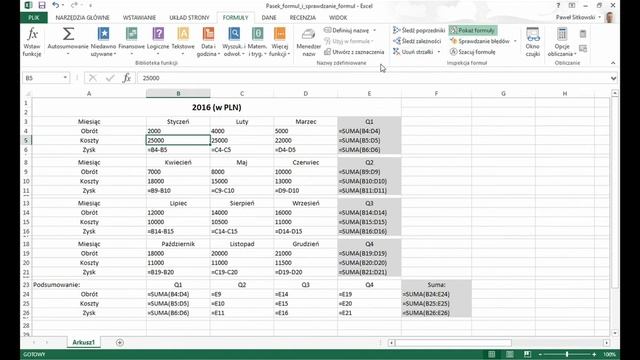The width and height of the screenshot is (640, 360).
Task: Click the Redo arrow icon
Action: point(74,5)
